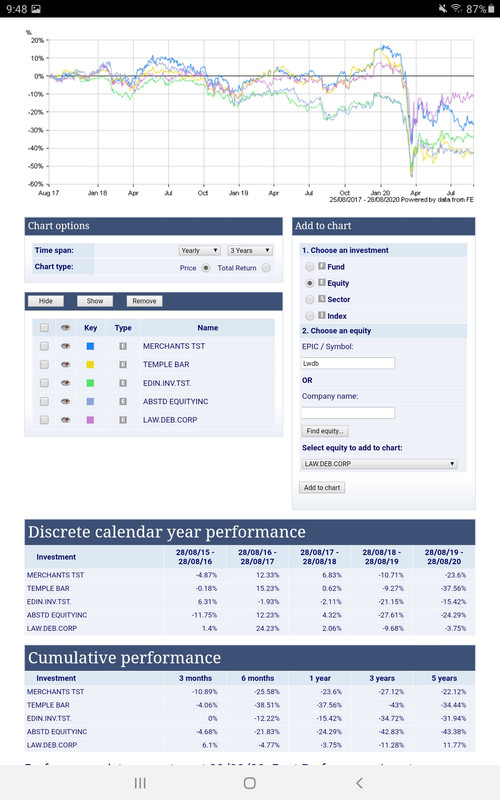Check the select-all checkbox in header
The height and width of the screenshot is (800, 500).
pos(44,328)
